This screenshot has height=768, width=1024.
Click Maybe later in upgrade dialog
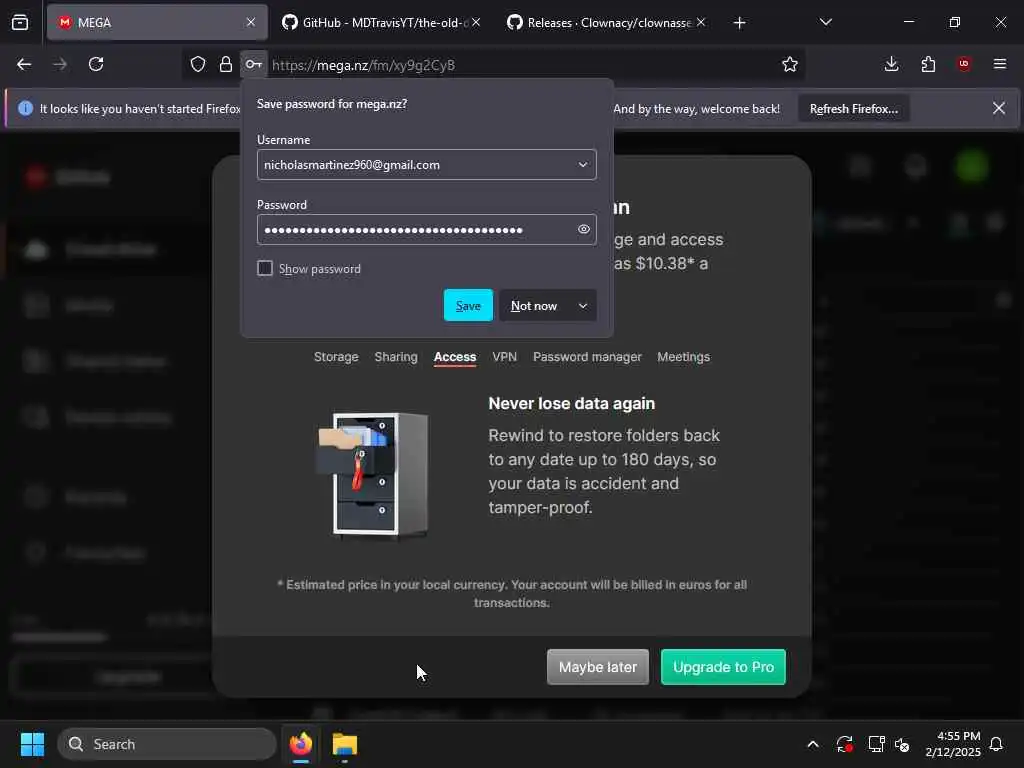pyautogui.click(x=598, y=667)
